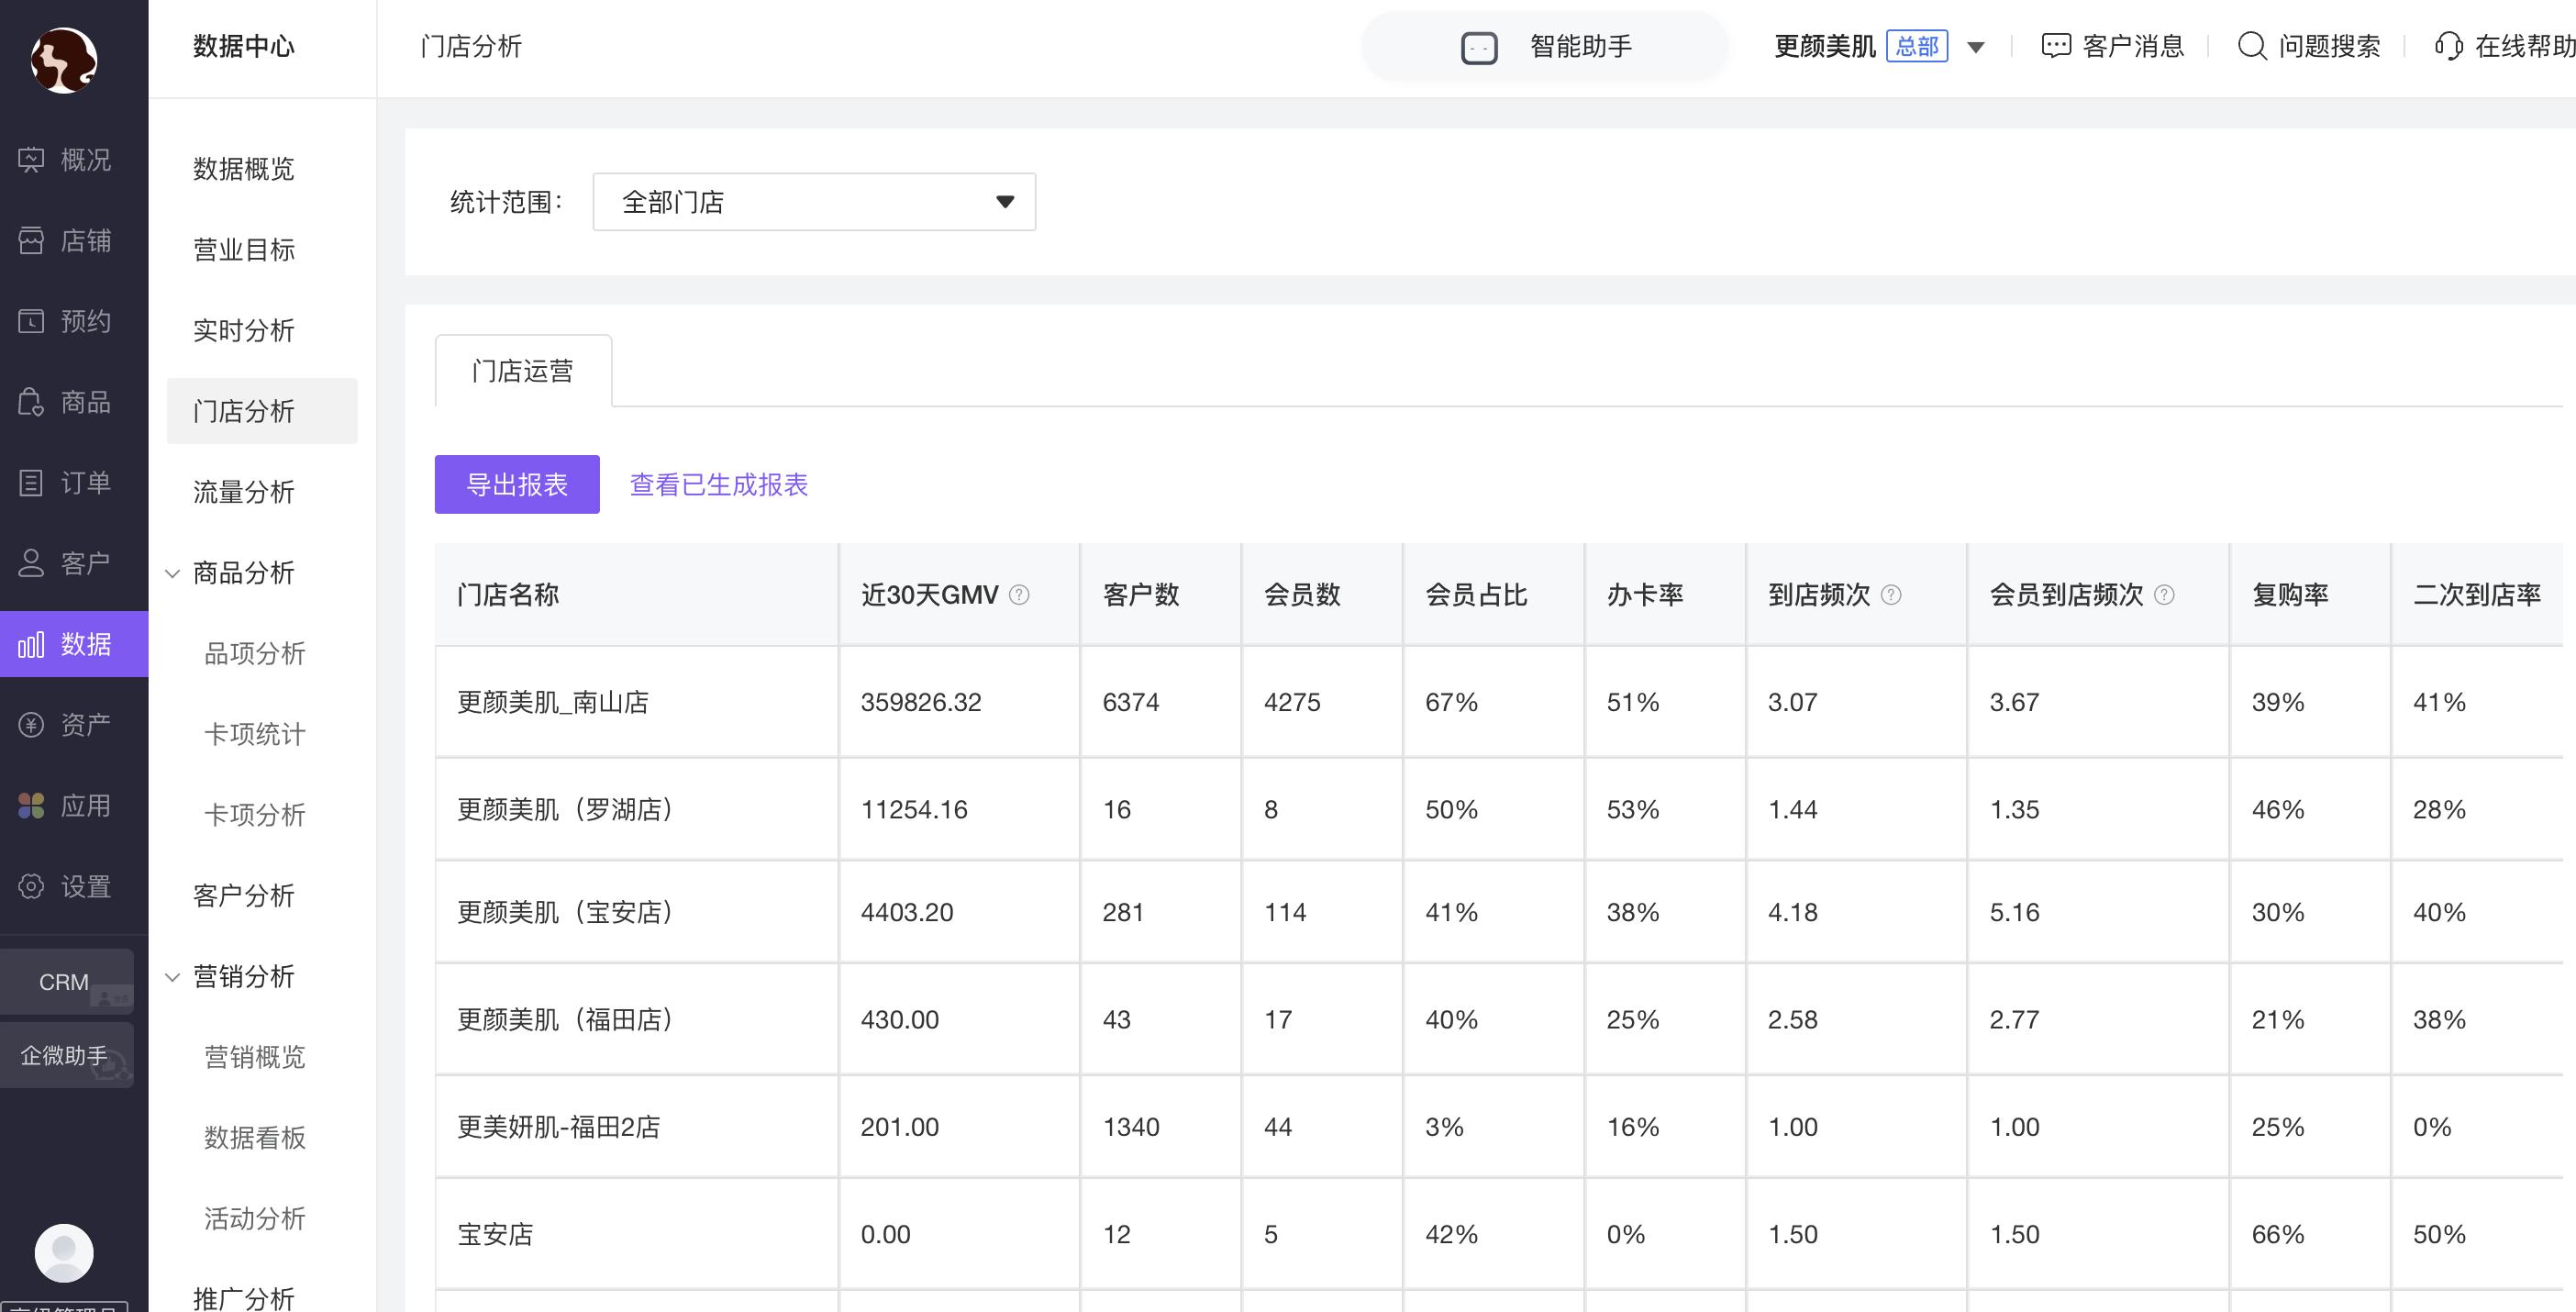This screenshot has width=2576, height=1312.
Task: Open the 全部门店 statistics range dropdown
Action: [x=814, y=202]
